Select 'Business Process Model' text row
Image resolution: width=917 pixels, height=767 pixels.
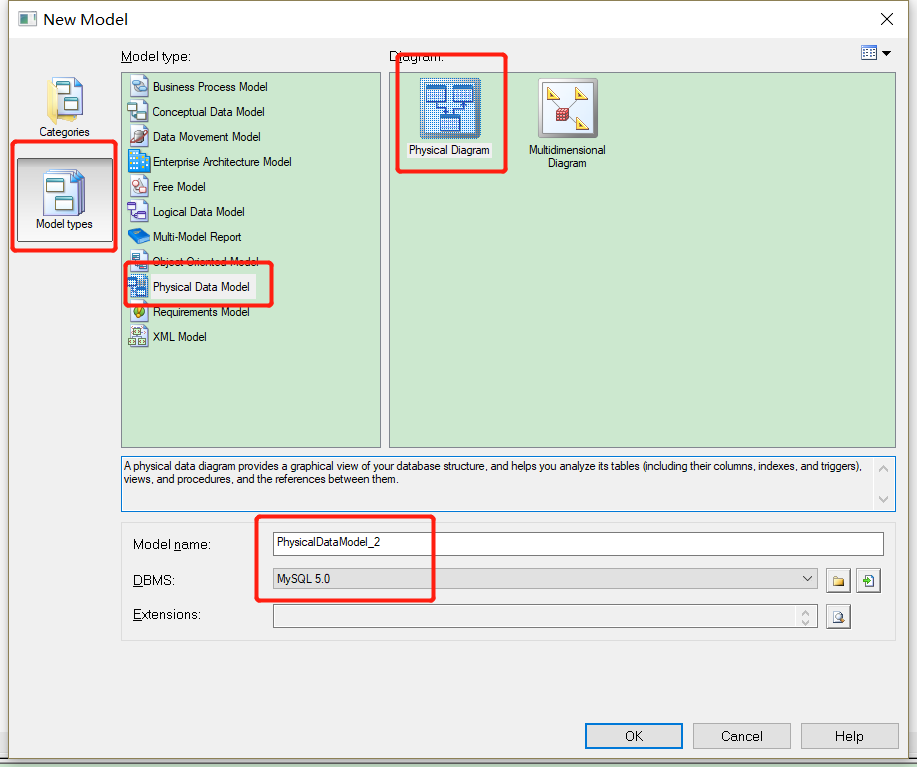[210, 87]
